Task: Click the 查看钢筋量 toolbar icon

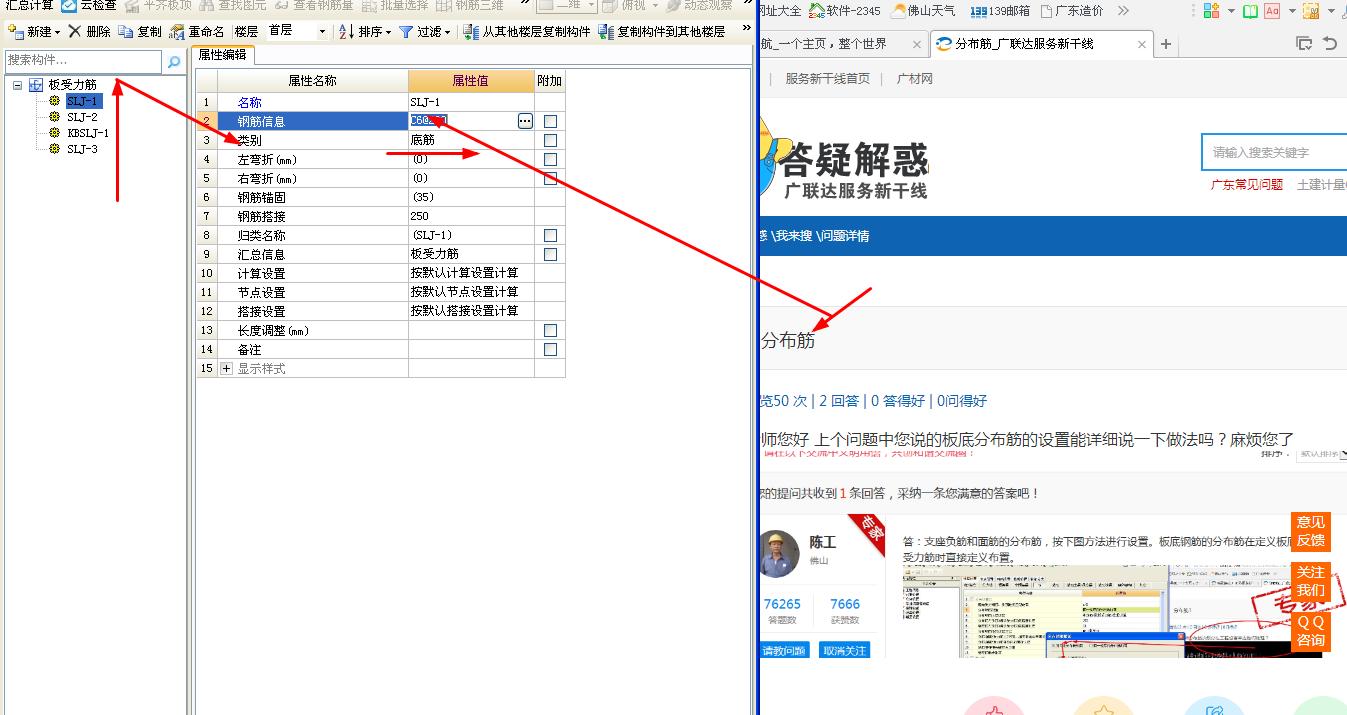Action: click(x=281, y=6)
